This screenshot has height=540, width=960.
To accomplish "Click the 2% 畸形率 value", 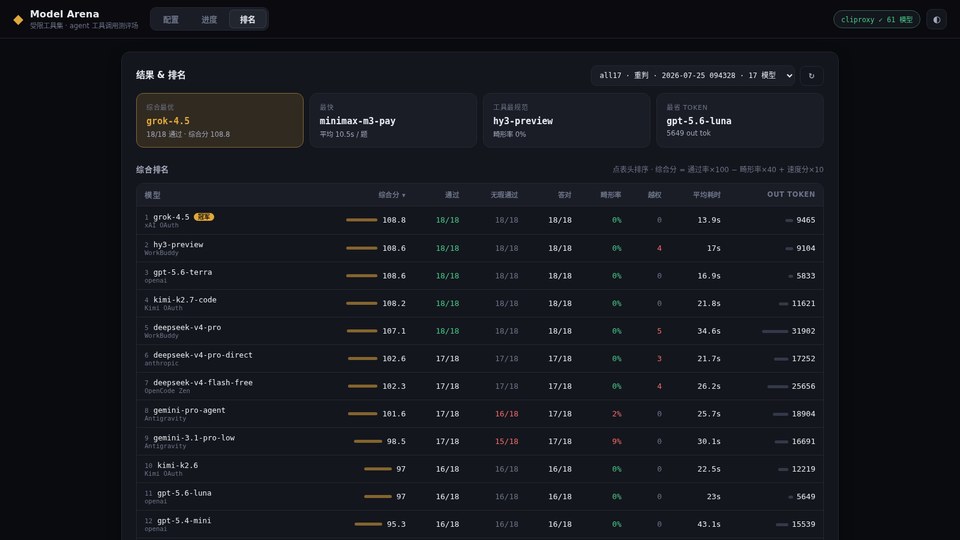I will (617, 414).
